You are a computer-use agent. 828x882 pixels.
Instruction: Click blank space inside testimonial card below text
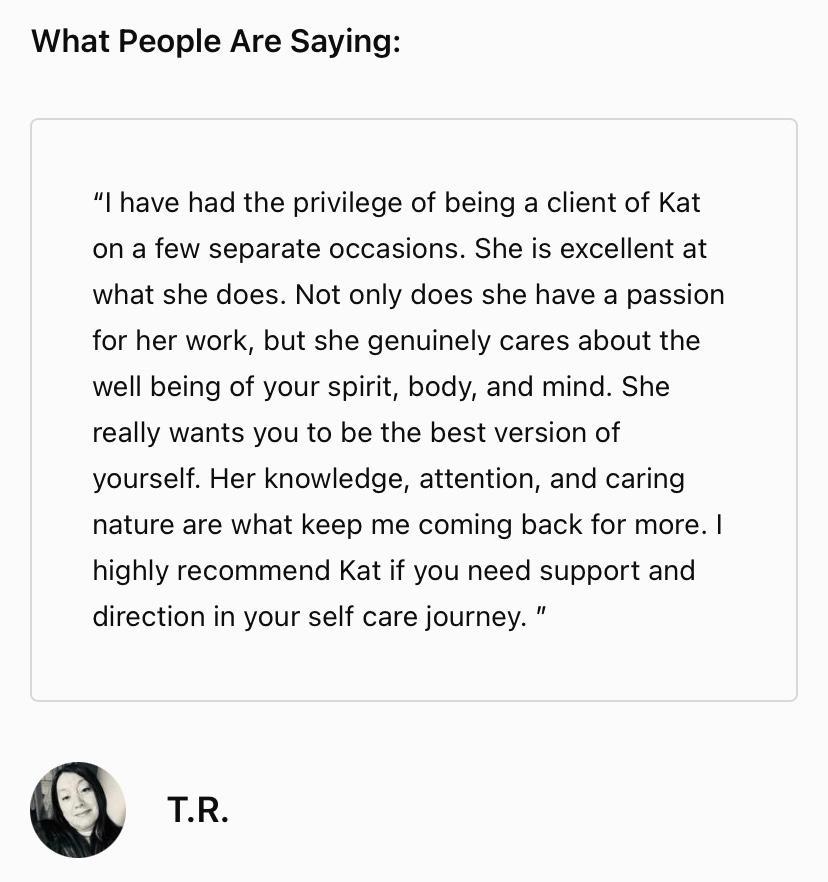click(414, 667)
